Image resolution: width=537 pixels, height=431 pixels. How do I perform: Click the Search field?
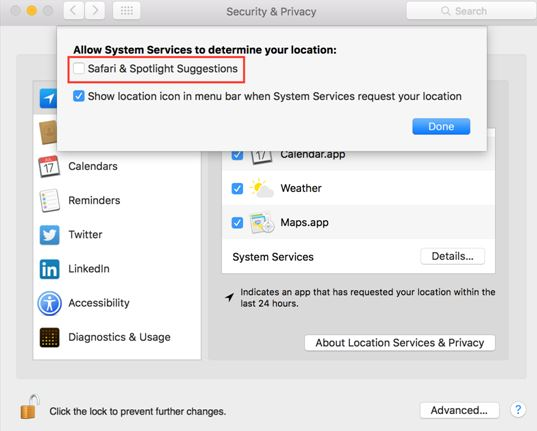pyautogui.click(x=472, y=11)
